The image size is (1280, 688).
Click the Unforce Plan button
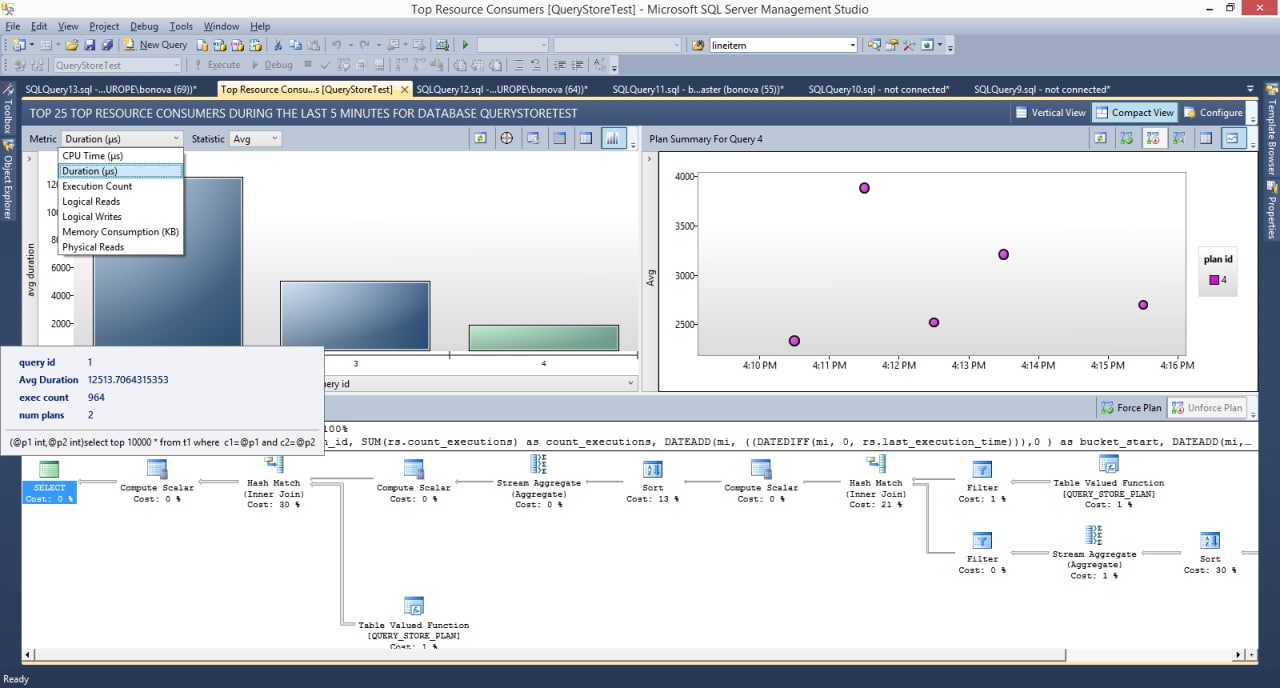pyautogui.click(x=1207, y=408)
